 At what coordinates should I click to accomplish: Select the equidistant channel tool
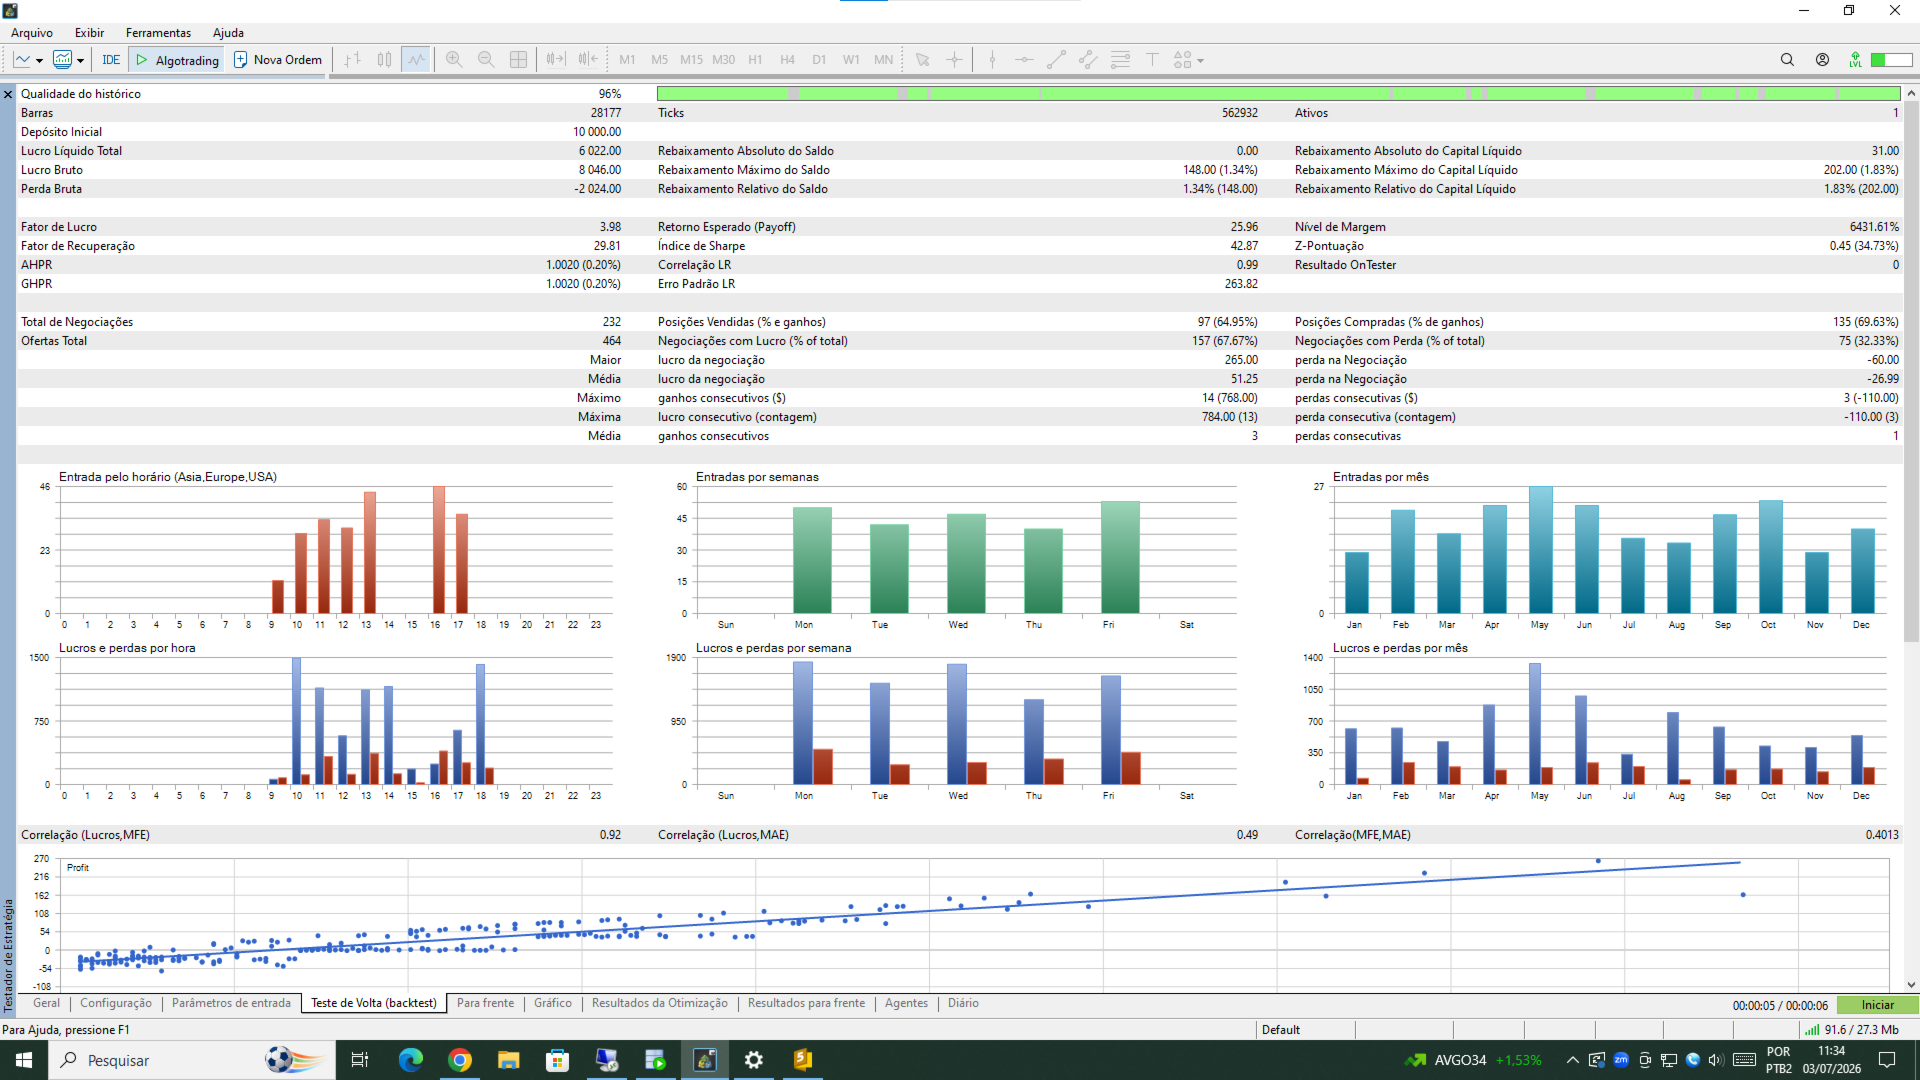(x=1088, y=60)
